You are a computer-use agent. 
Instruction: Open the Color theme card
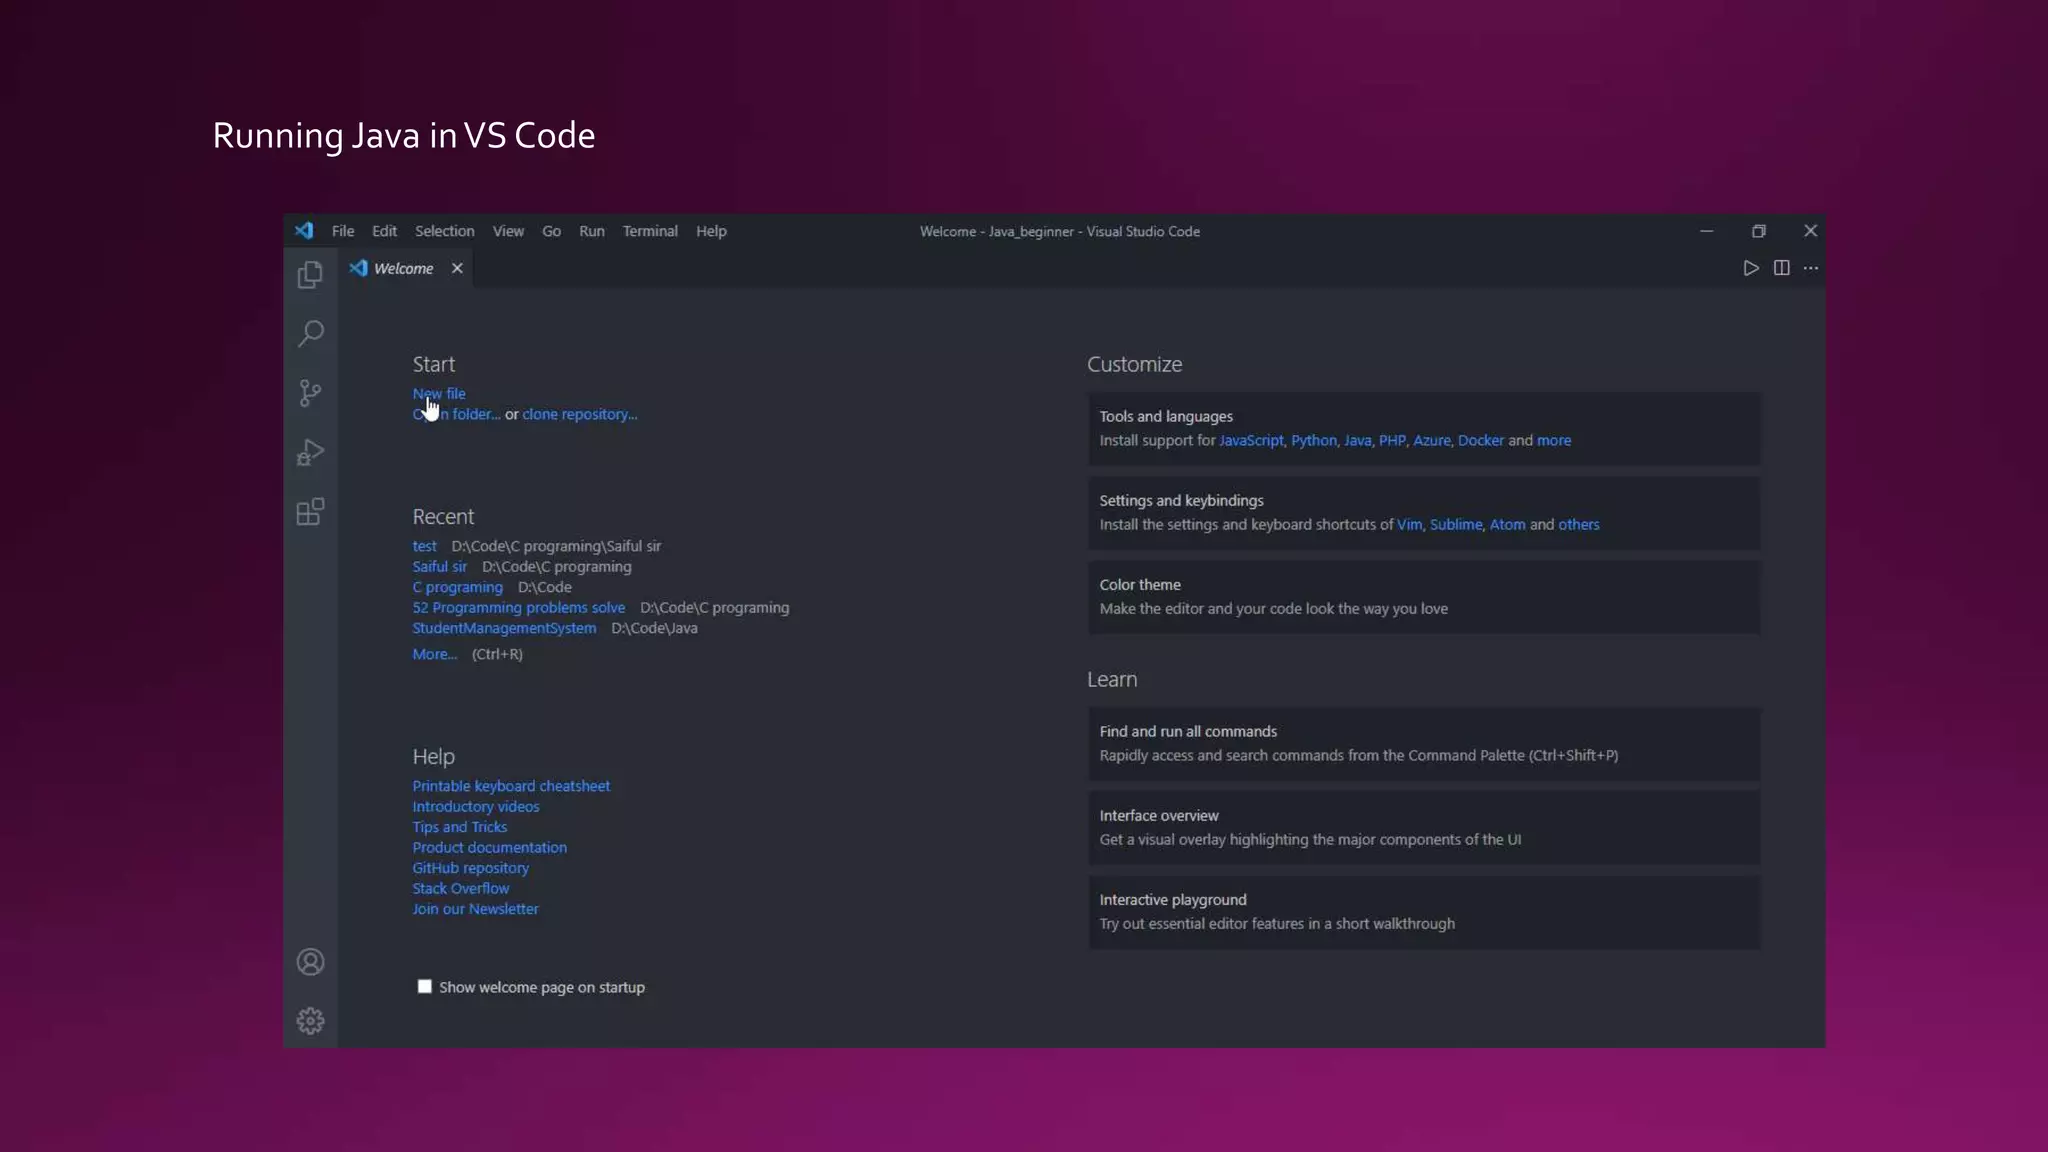click(x=1424, y=597)
